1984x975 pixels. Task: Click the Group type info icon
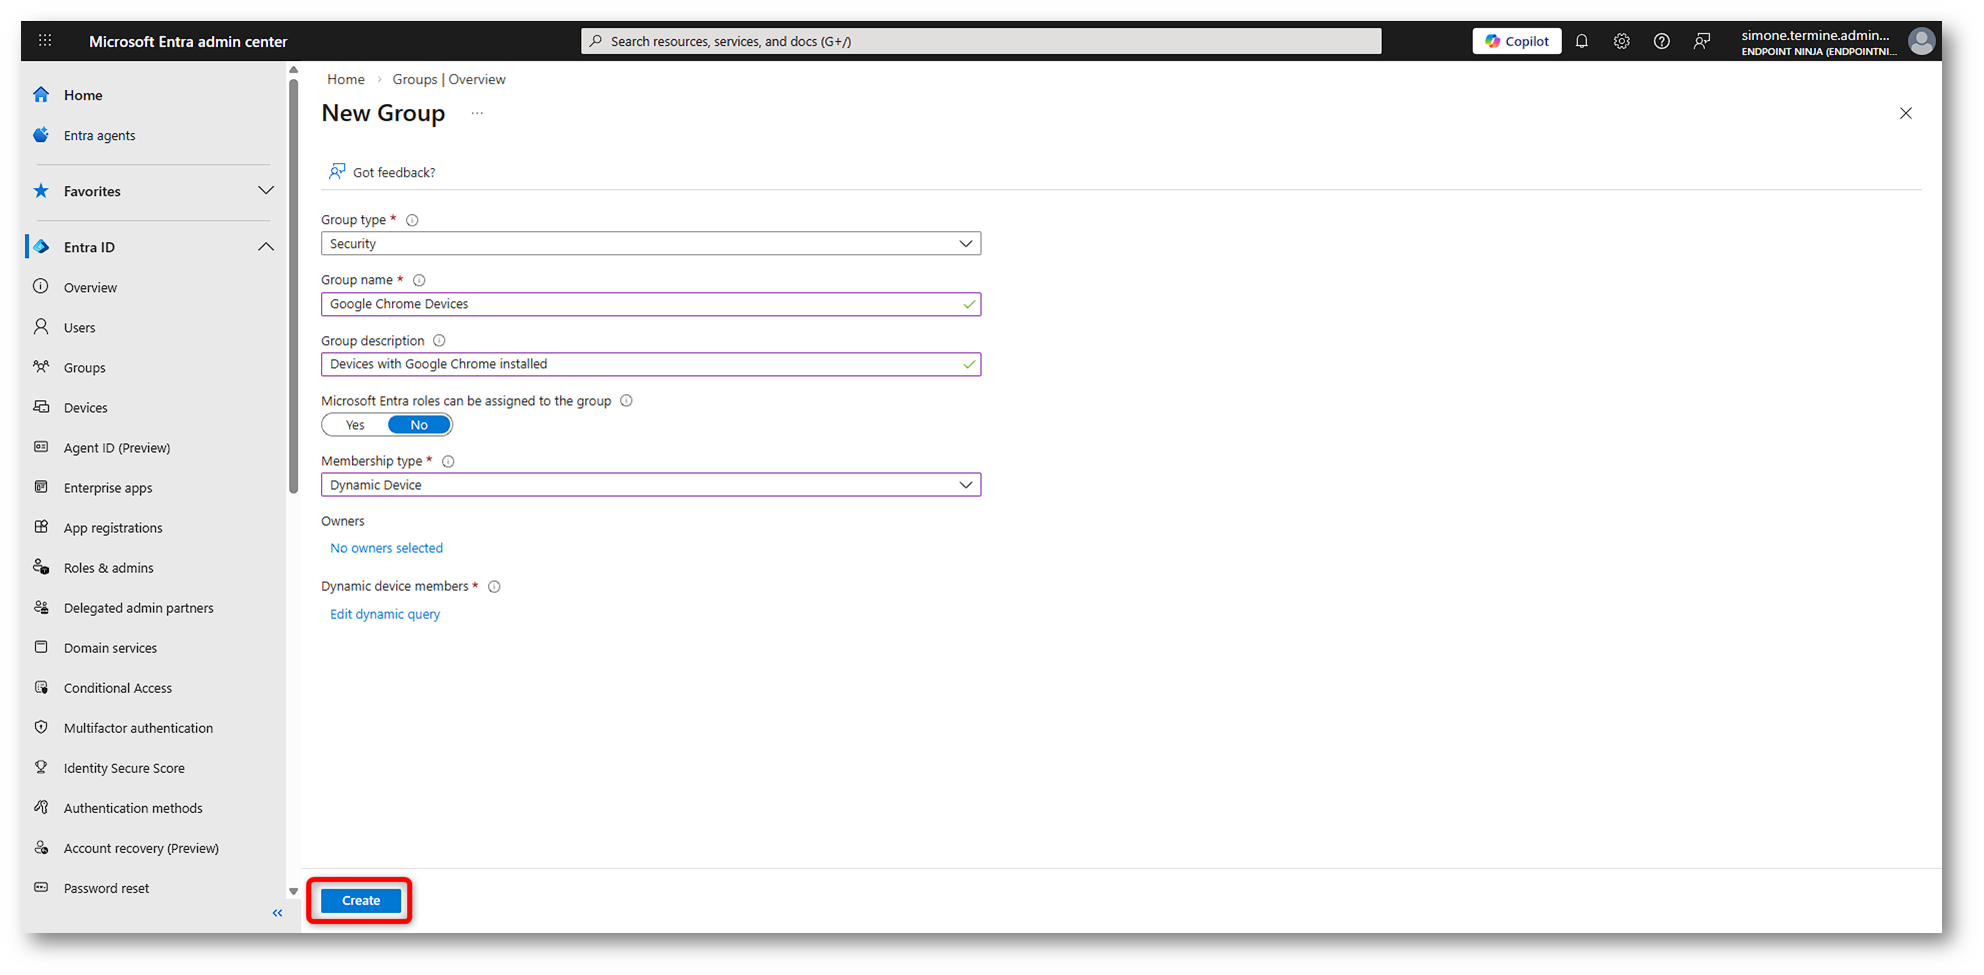tap(412, 220)
